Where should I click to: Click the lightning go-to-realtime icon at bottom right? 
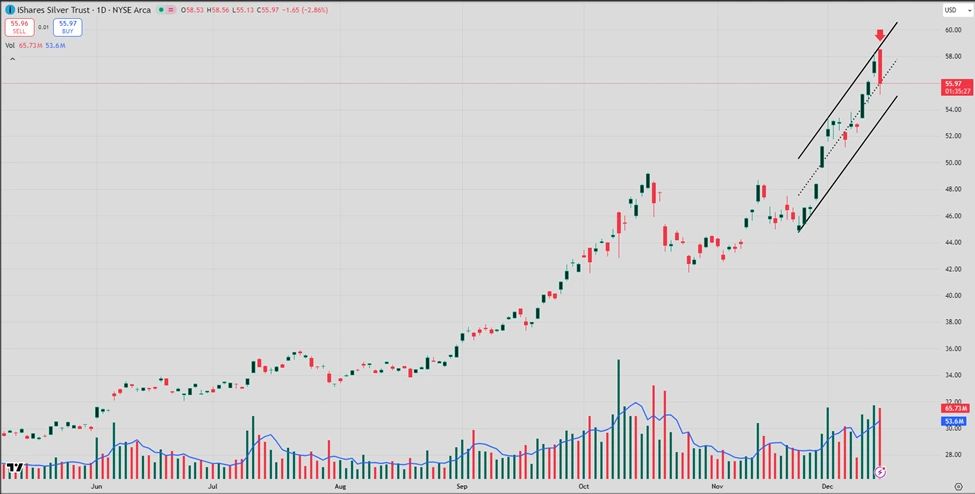tap(880, 470)
